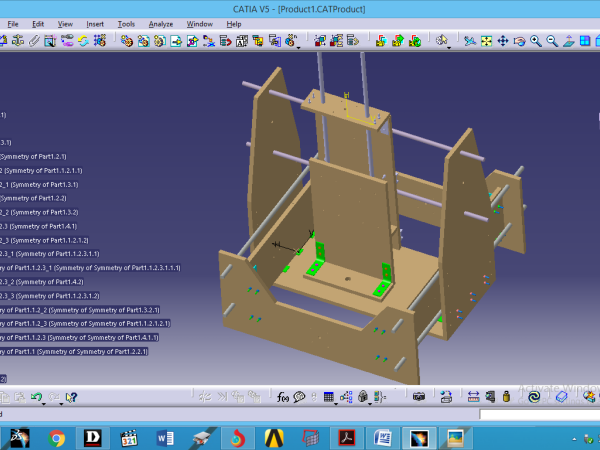The image size is (600, 450).
Task: Click the Graph Tree Reordering icon
Action: coord(225,41)
